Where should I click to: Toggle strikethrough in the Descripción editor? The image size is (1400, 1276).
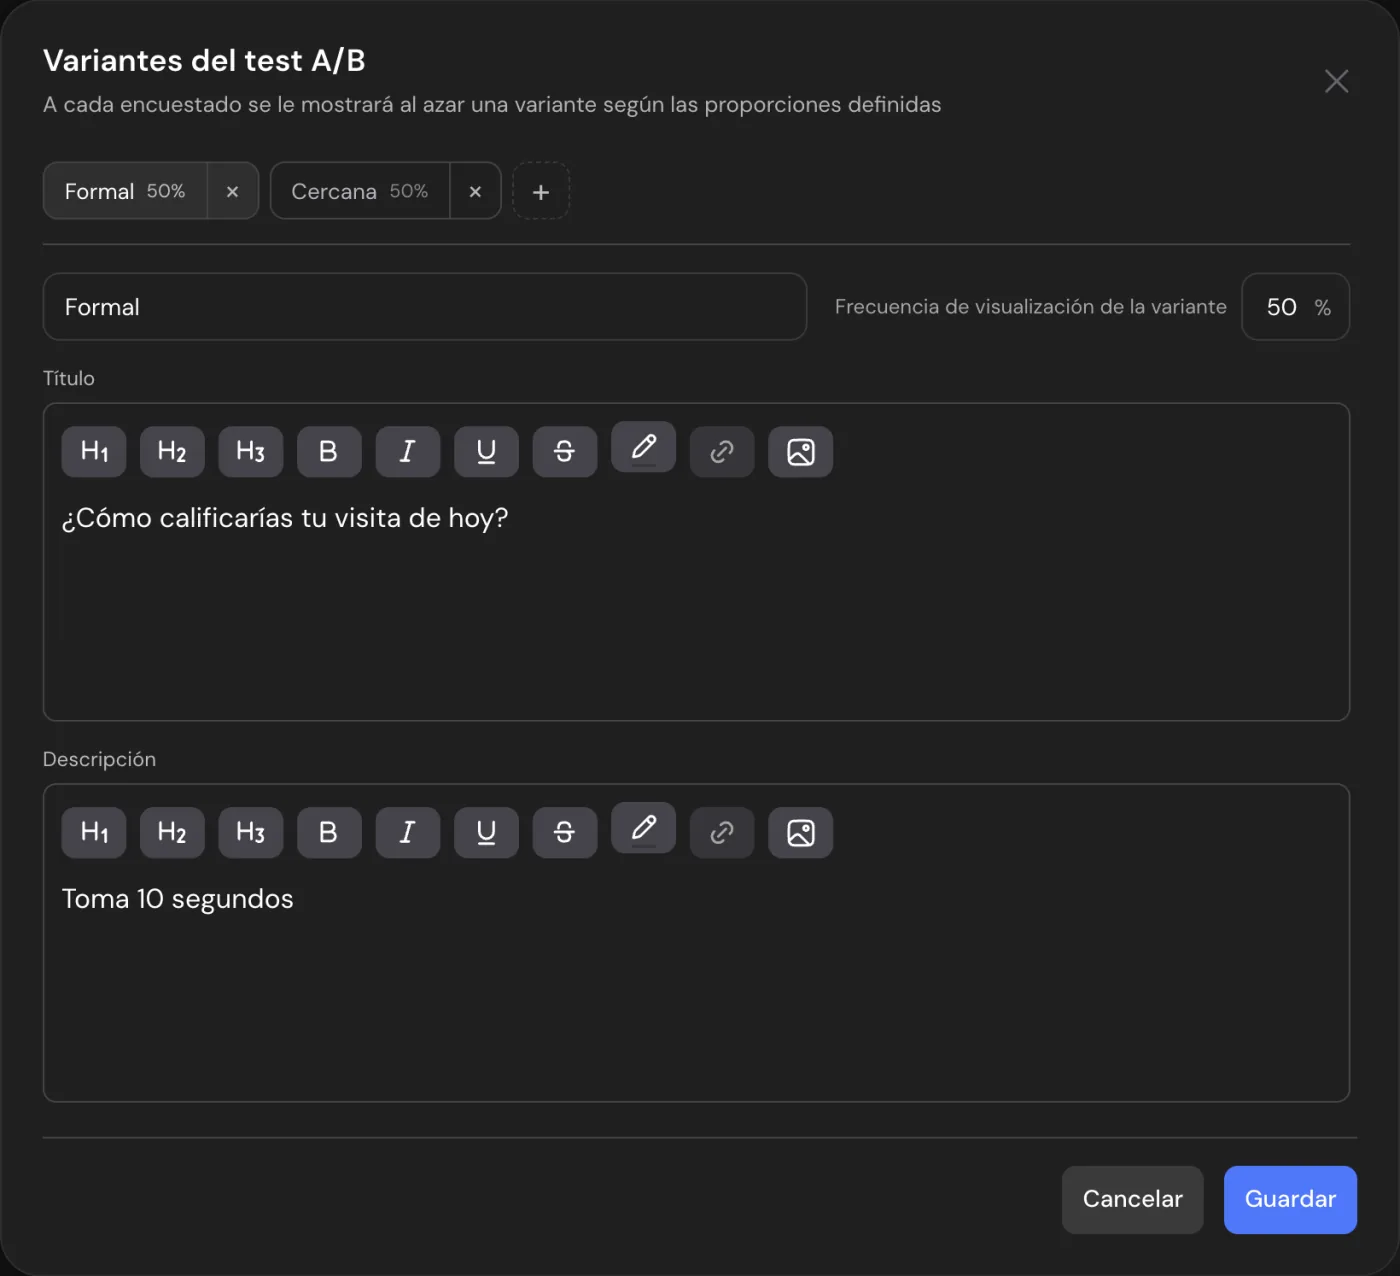564,833
